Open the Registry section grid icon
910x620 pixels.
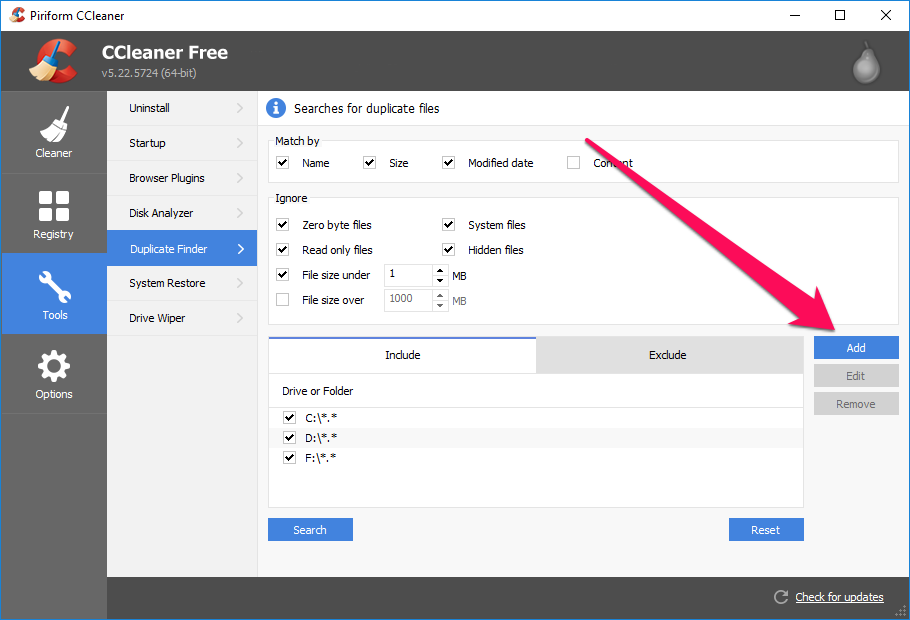tap(54, 206)
